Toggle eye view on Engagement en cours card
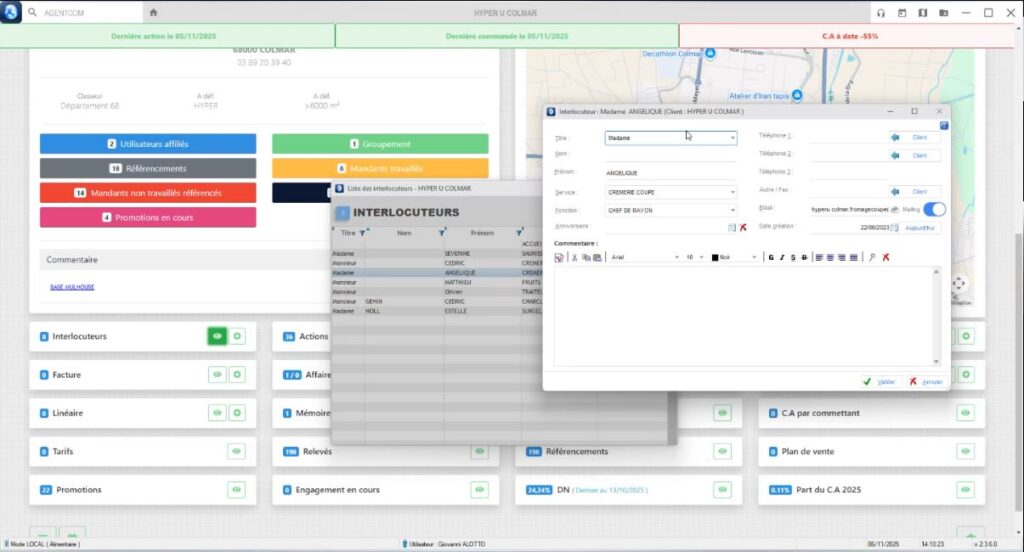The height and width of the screenshot is (552, 1024). pyautogui.click(x=479, y=490)
